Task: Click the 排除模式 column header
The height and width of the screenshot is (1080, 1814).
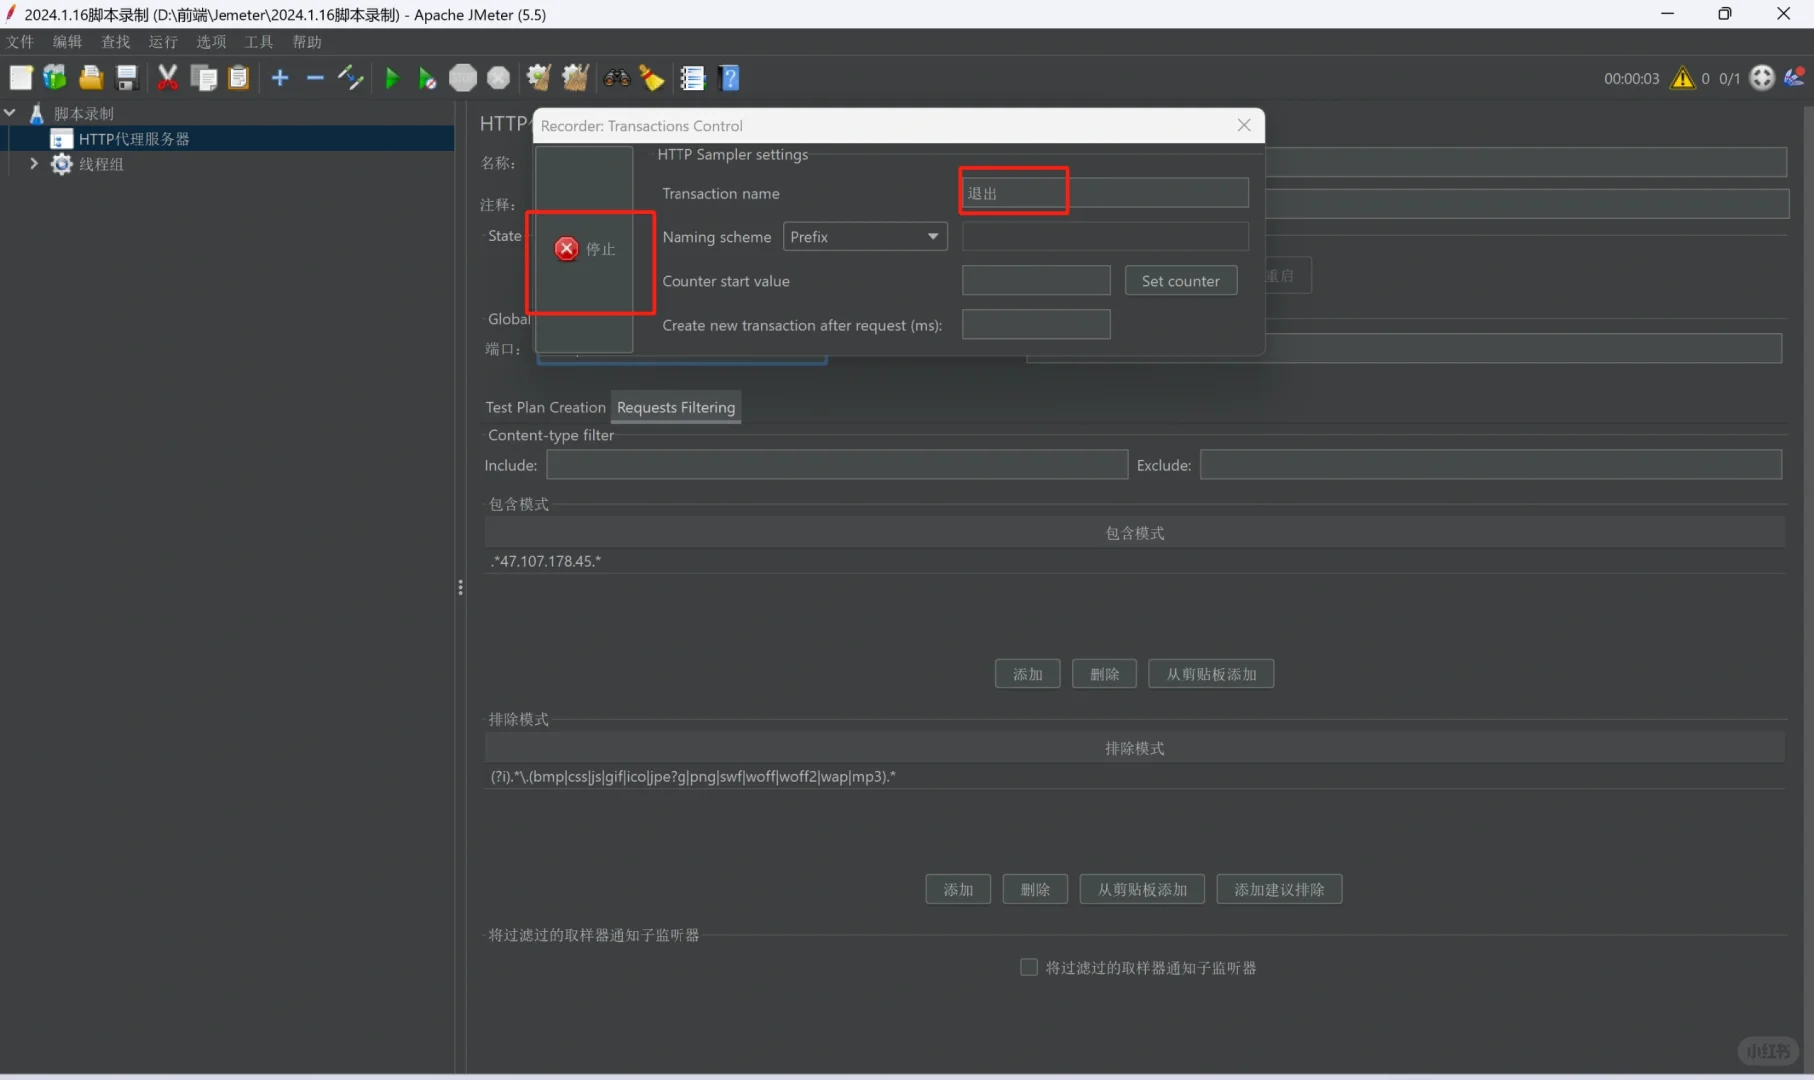Action: [1135, 748]
